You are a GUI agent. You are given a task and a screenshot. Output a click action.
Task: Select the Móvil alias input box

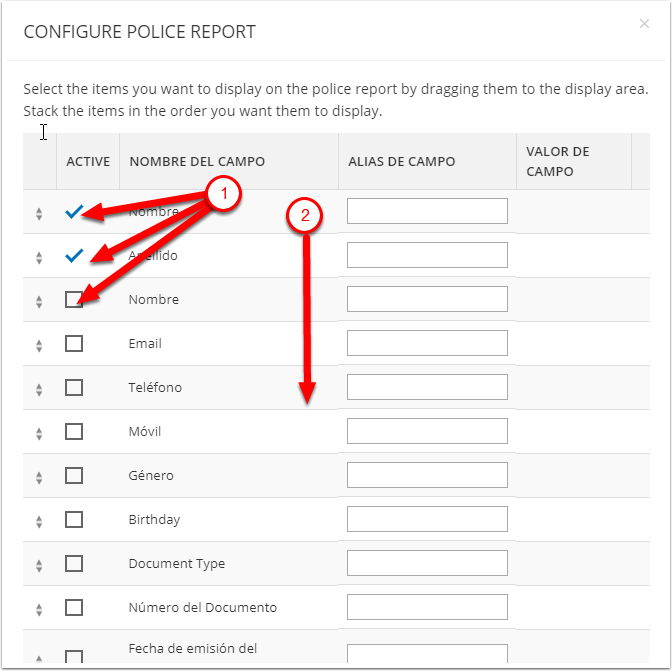click(x=427, y=431)
